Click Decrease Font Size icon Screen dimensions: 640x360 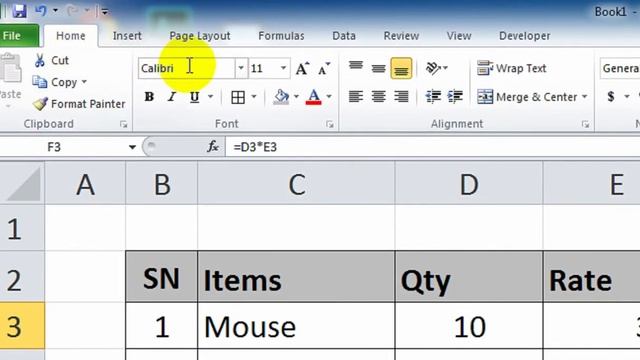tap(324, 69)
